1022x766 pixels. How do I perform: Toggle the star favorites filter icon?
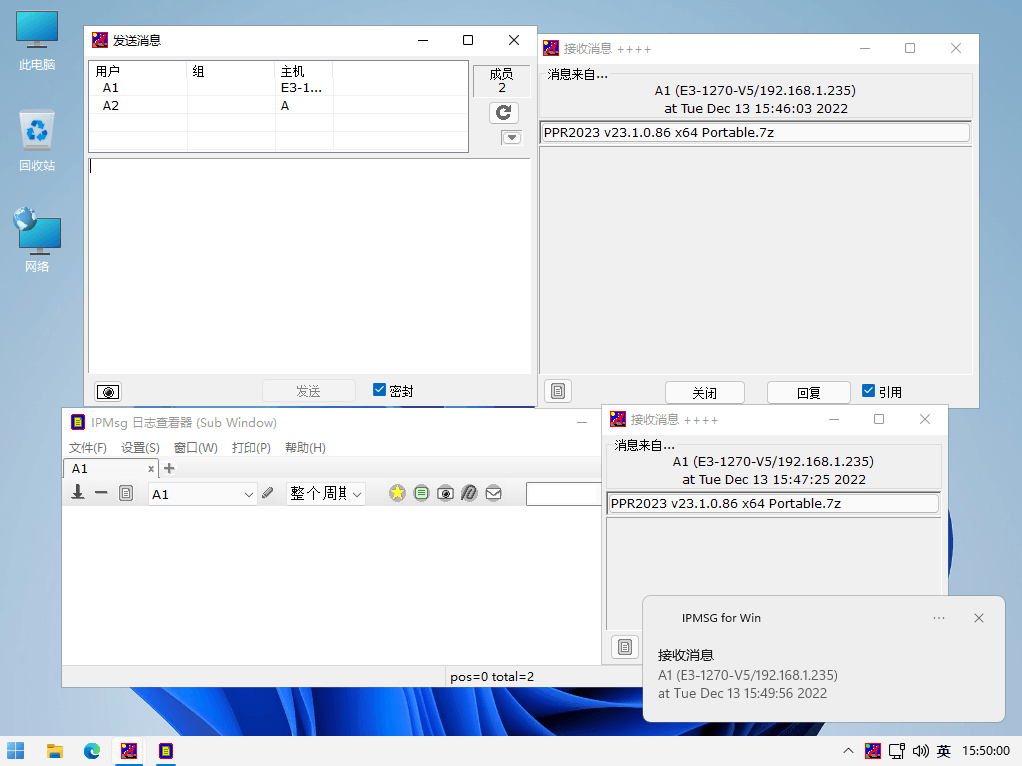(x=397, y=493)
